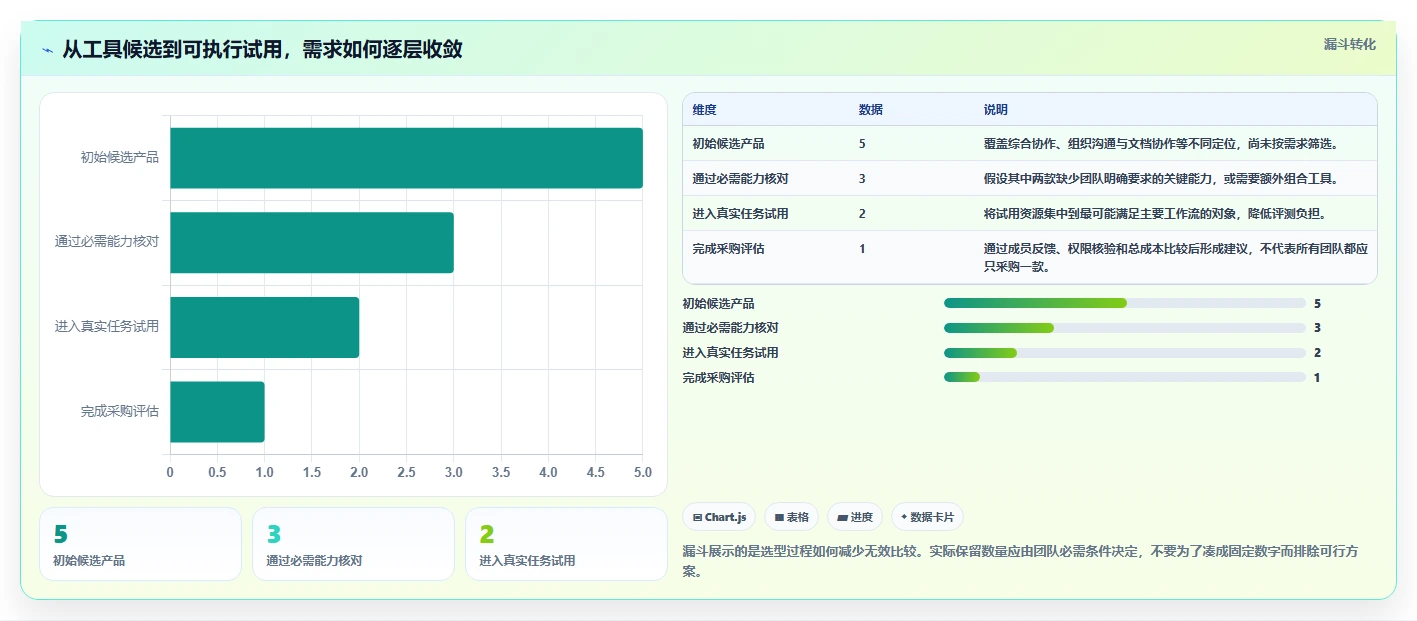Click the Chart.js chip
This screenshot has height=621, width=1417.
tap(719, 517)
